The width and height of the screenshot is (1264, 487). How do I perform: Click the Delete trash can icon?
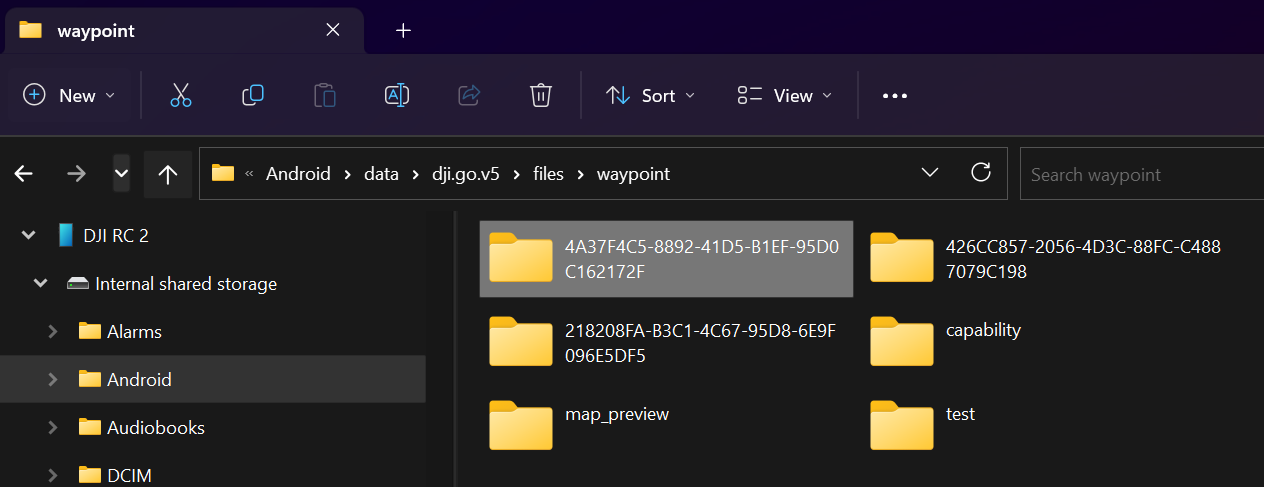(541, 96)
